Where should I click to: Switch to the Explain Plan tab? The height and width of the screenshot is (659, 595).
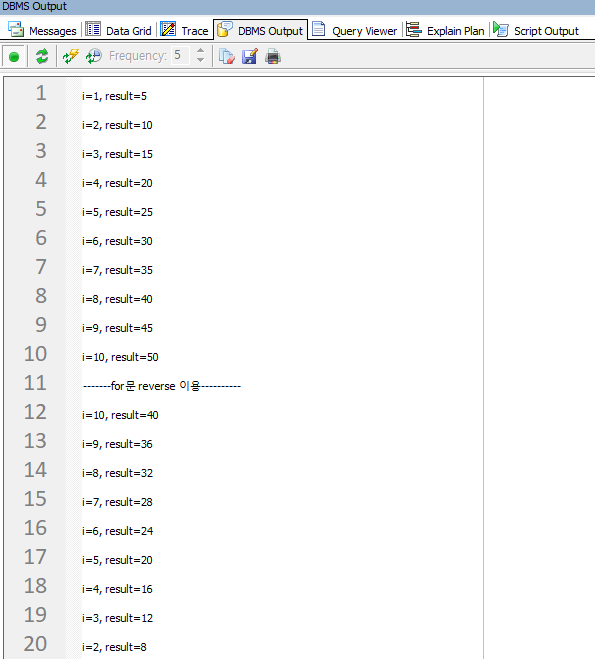pyautogui.click(x=445, y=31)
